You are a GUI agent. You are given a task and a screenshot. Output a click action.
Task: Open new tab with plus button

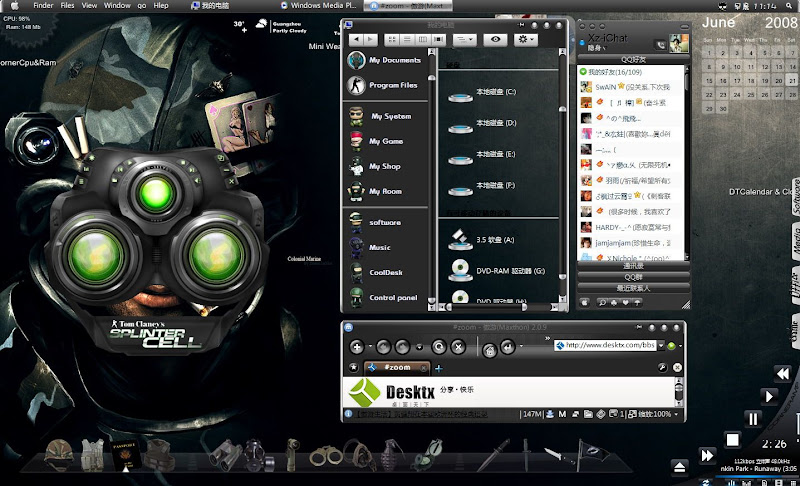[438, 368]
